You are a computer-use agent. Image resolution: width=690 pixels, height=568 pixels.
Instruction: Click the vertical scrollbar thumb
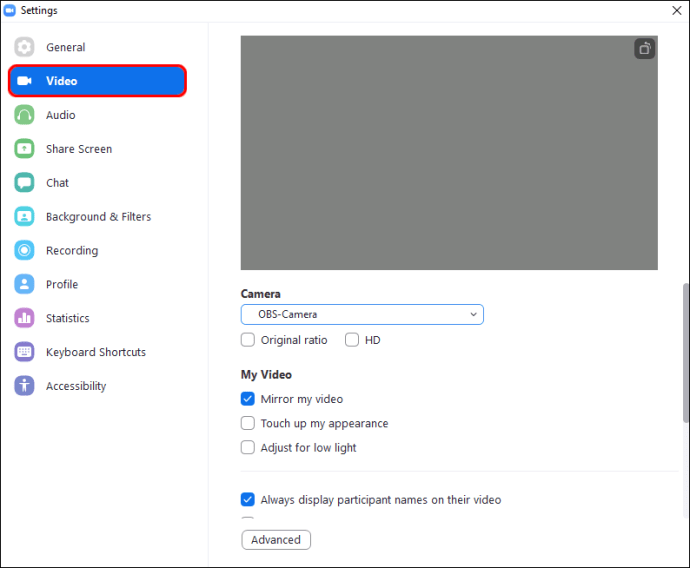click(x=686, y=353)
